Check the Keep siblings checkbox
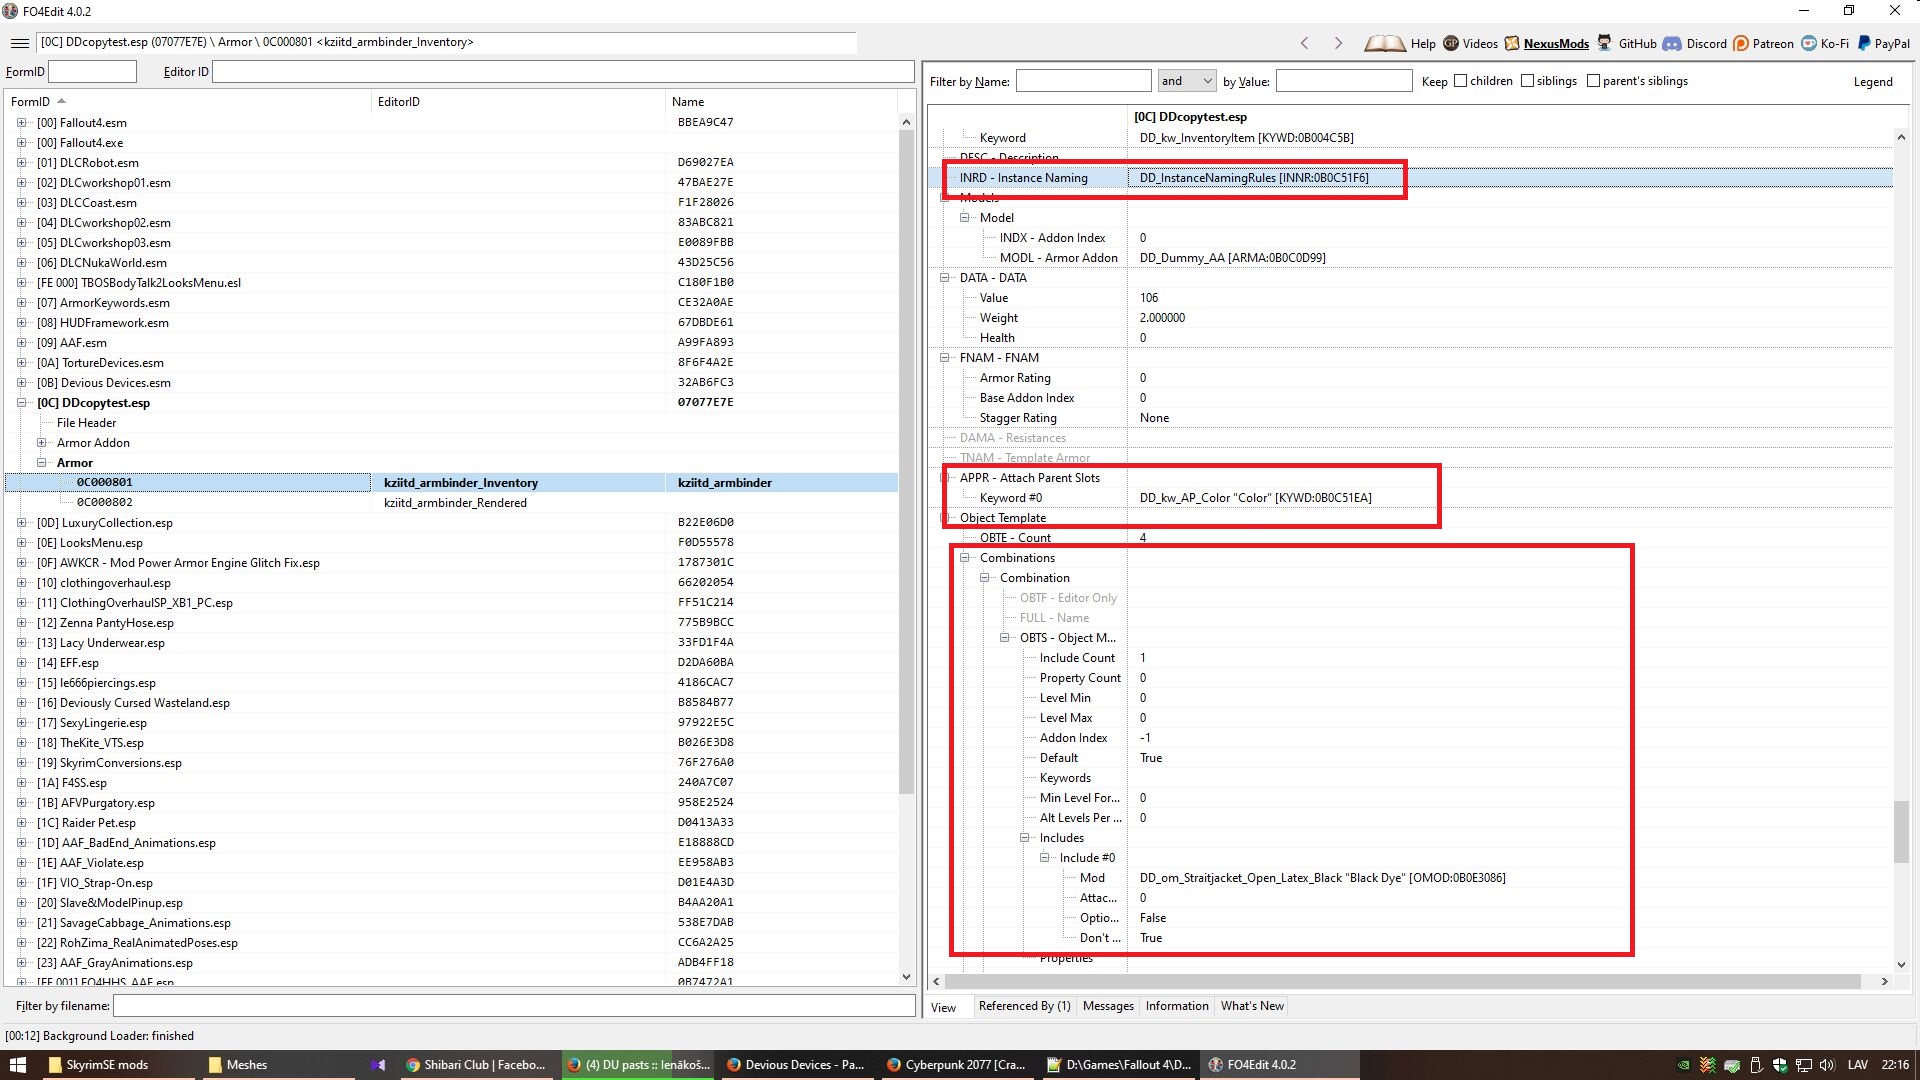 pyautogui.click(x=1527, y=81)
